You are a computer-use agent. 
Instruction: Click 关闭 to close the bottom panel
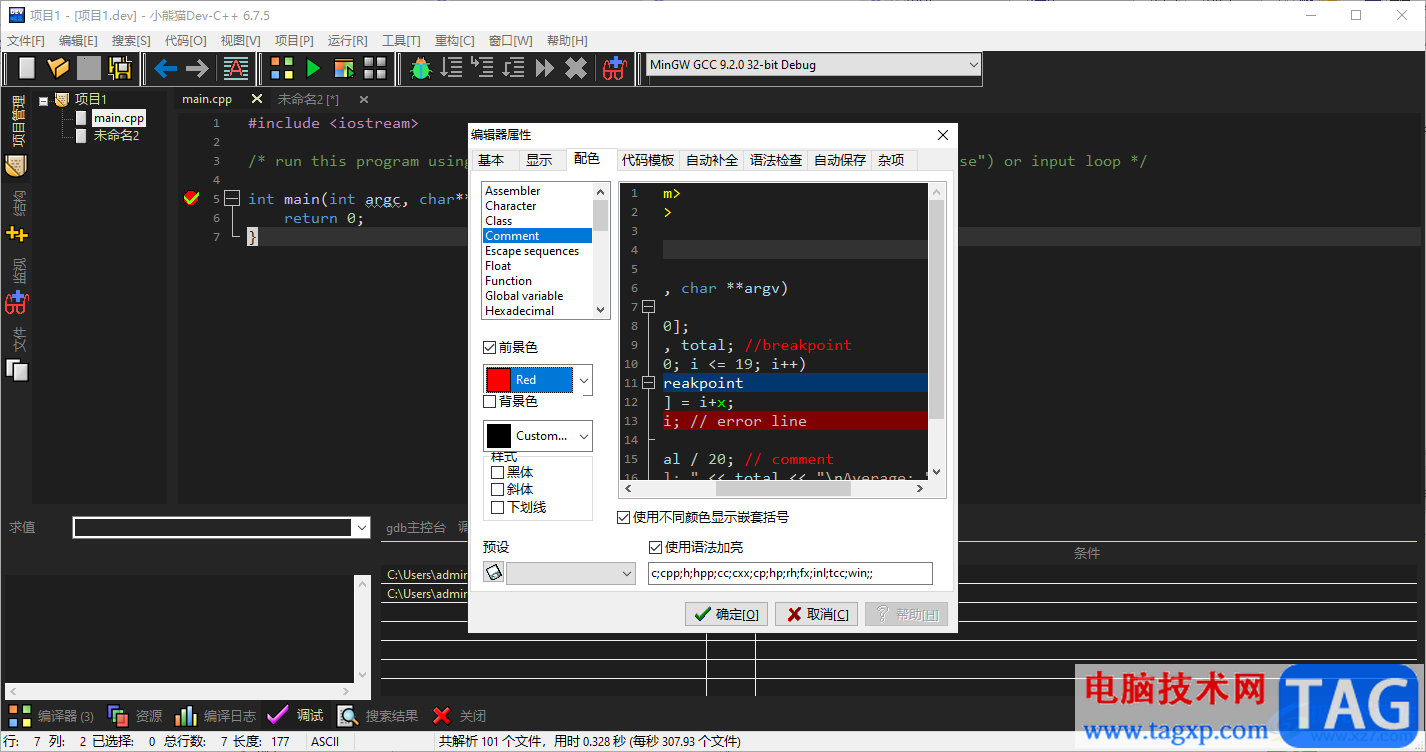pyautogui.click(x=459, y=716)
